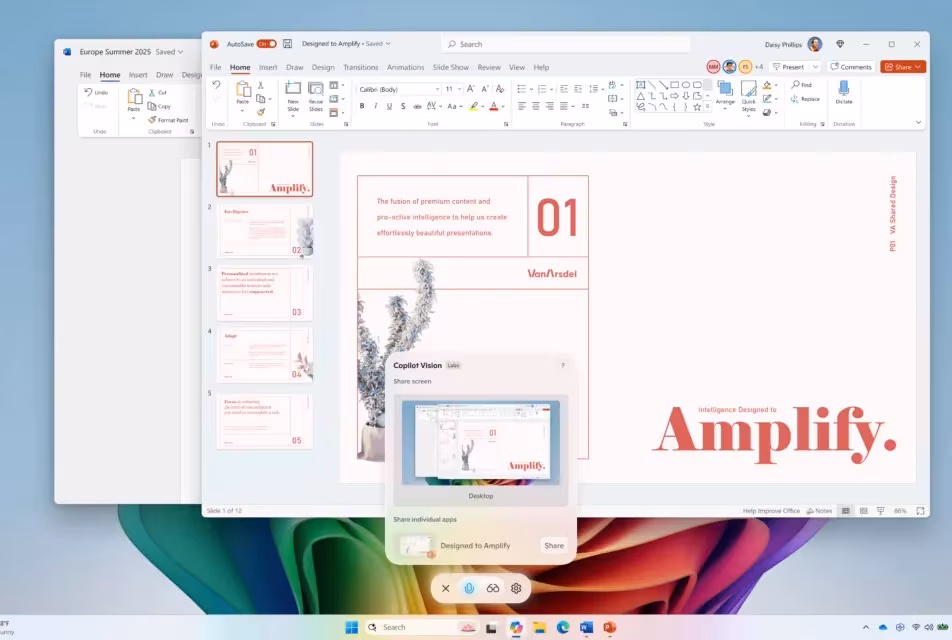Click the Format Painter brush in PowerPoint

pyautogui.click(x=260, y=112)
